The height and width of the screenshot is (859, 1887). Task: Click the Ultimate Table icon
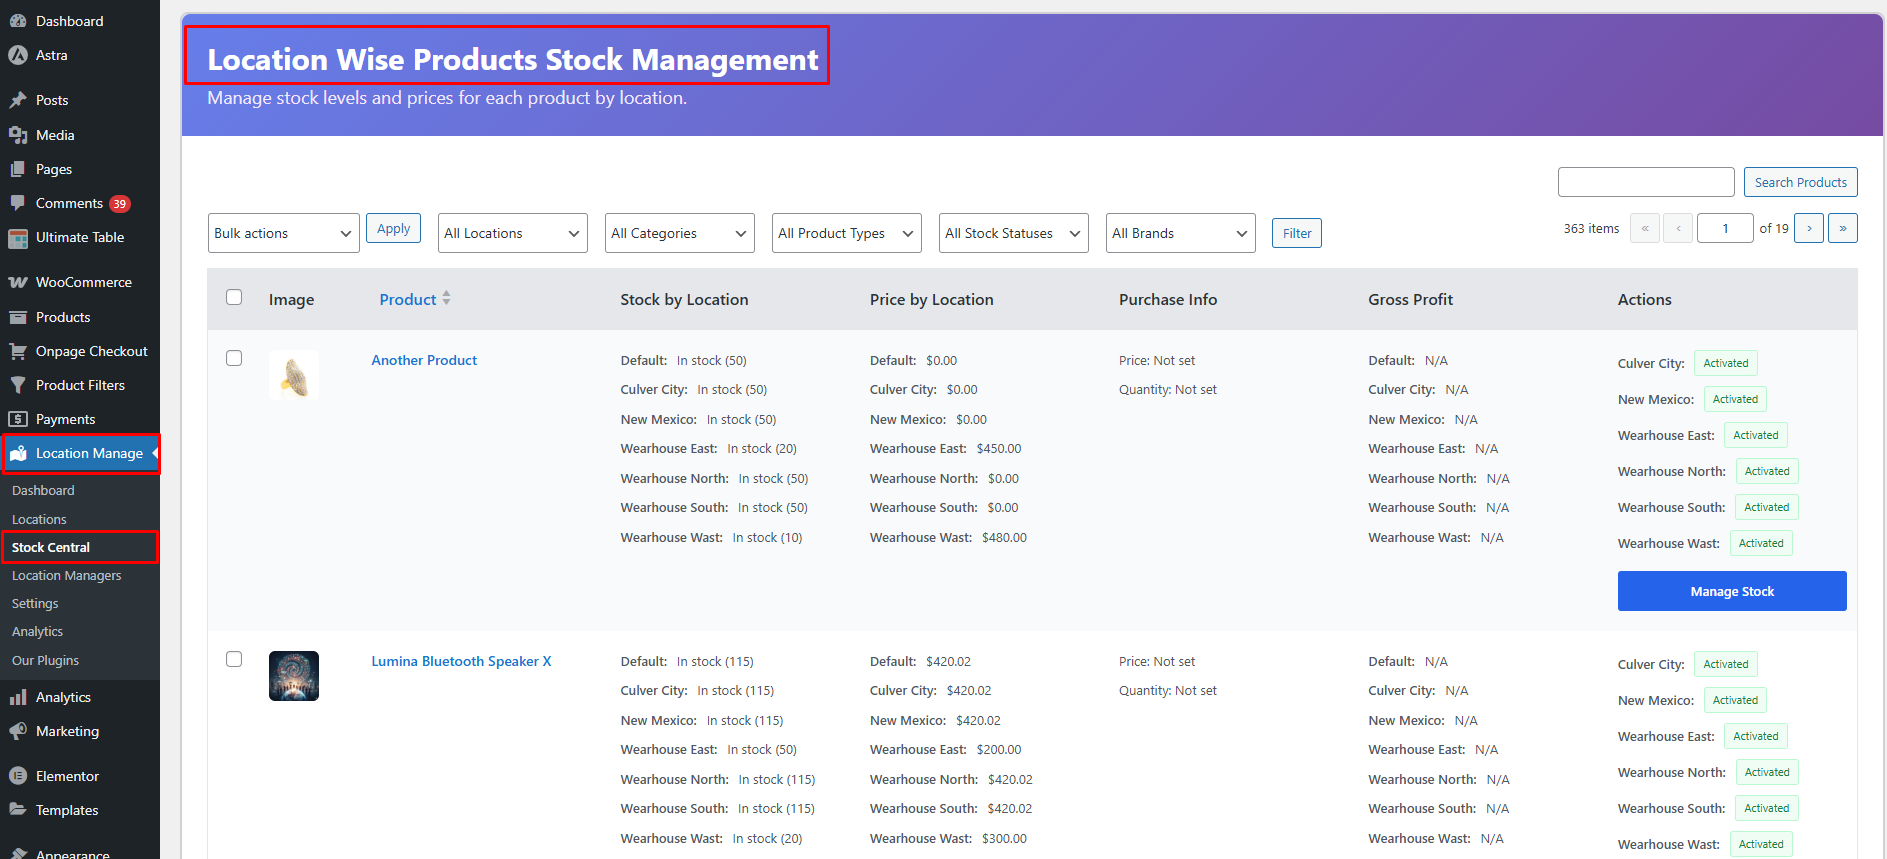pos(18,238)
